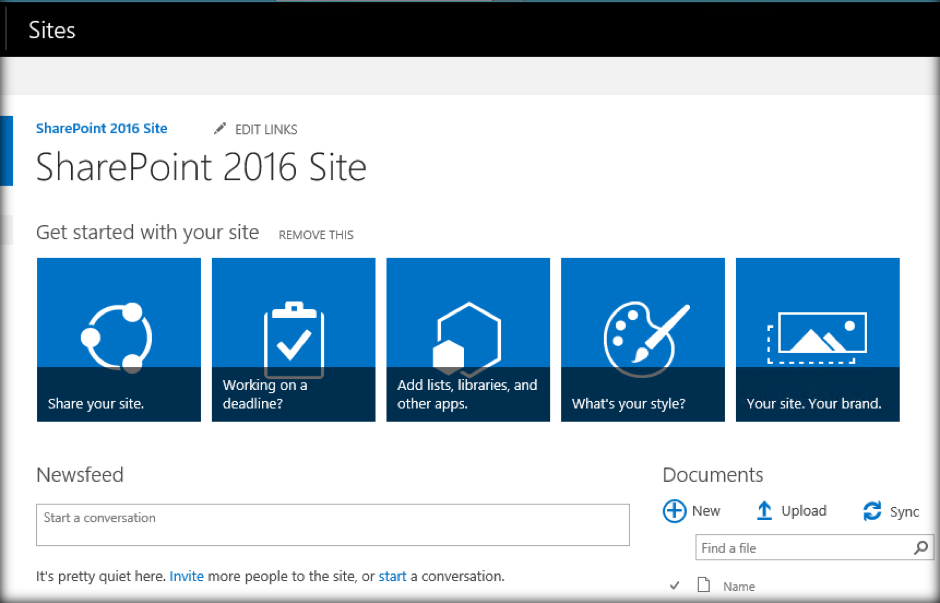Click the hexagon apps icon
Image resolution: width=940 pixels, height=603 pixels.
[x=467, y=339]
